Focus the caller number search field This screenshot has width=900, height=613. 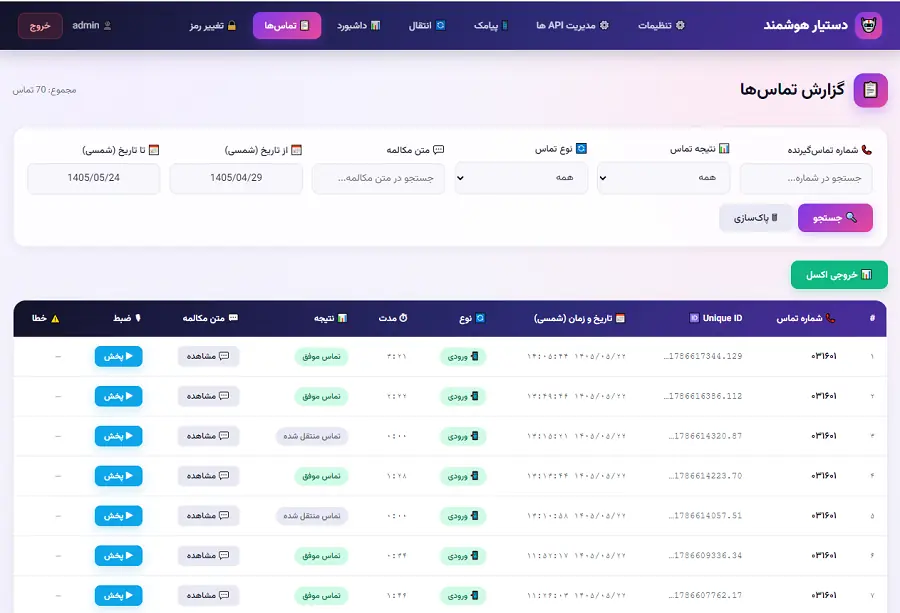coord(806,179)
